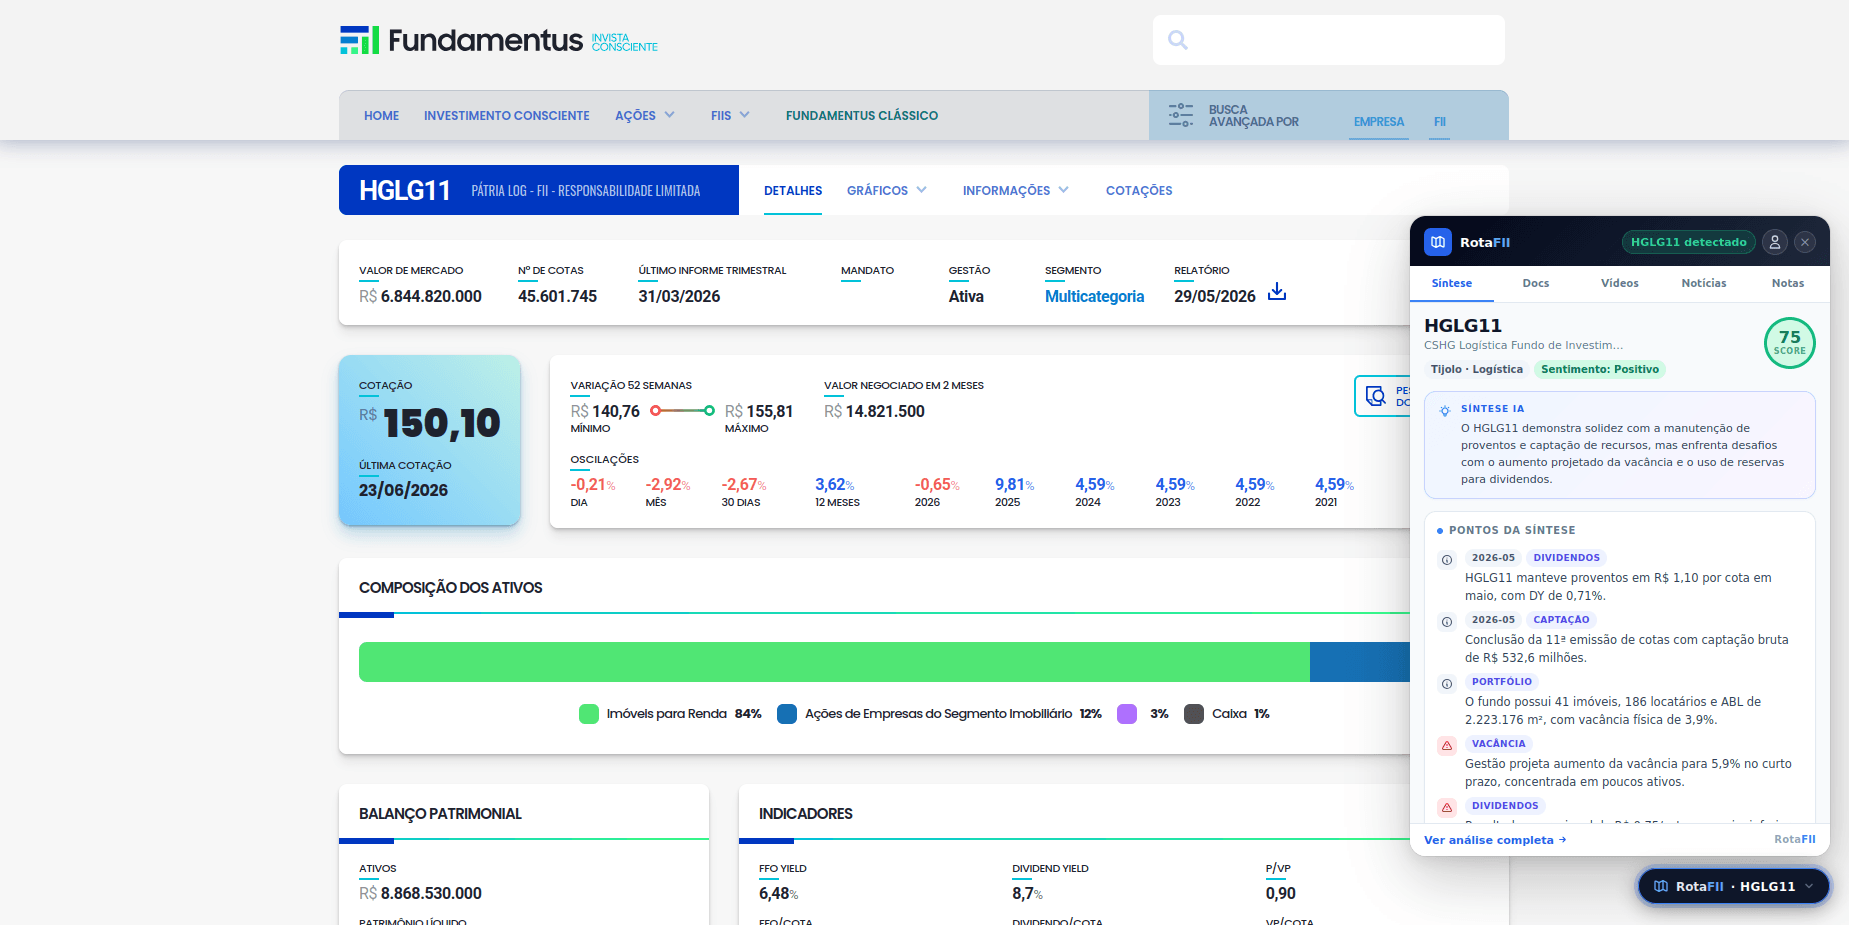The image size is (1849, 925).
Task: Click the Dividend Yield 8,7% value
Action: point(1027,893)
